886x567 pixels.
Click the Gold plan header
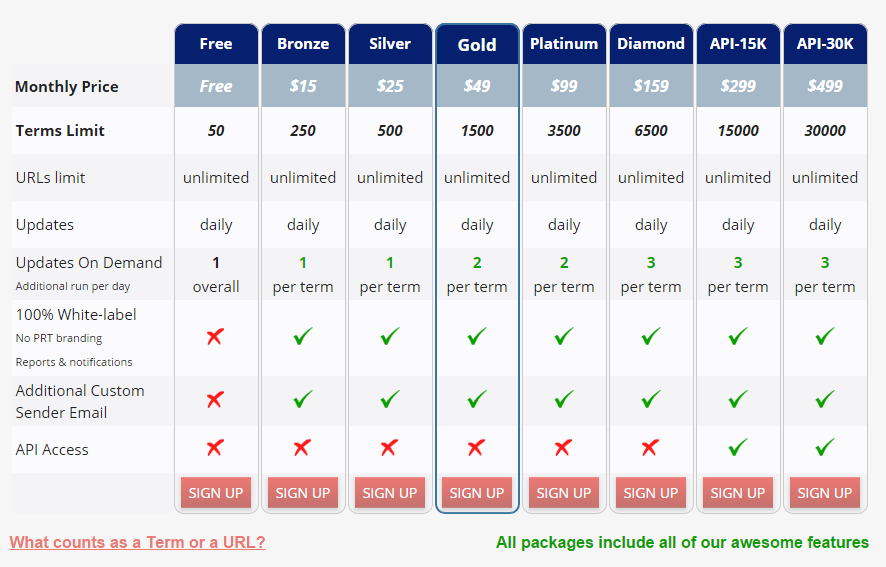477,44
